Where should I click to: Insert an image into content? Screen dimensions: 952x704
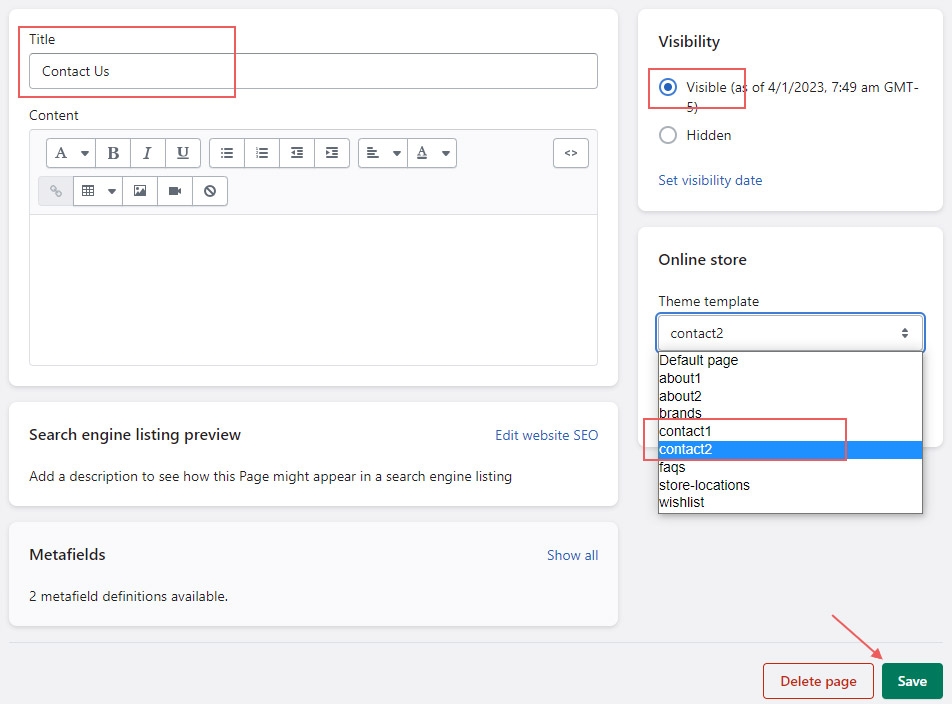140,191
